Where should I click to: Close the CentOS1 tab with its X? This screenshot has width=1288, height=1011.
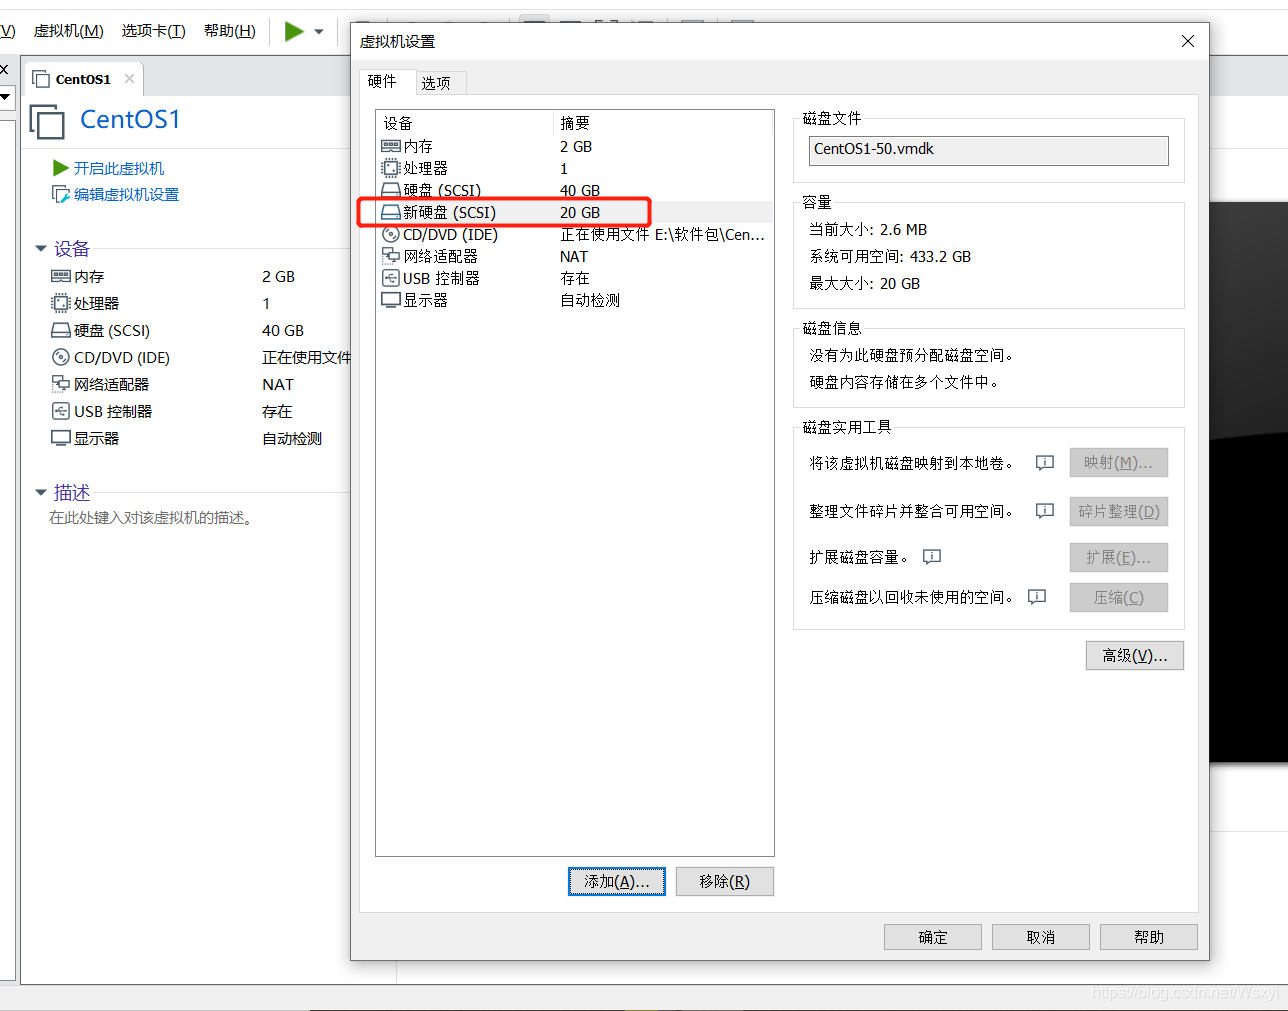coord(129,79)
